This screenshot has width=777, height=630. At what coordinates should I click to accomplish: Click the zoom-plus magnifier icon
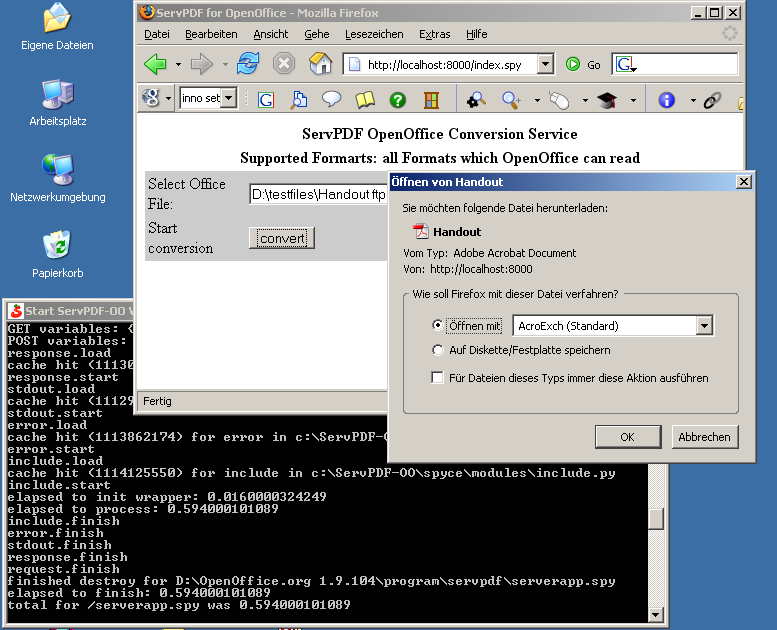pos(511,100)
